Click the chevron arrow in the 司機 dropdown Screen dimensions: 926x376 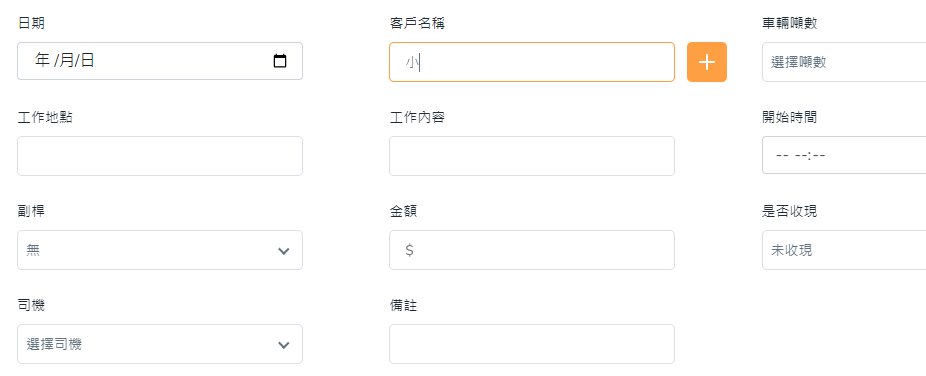(284, 345)
